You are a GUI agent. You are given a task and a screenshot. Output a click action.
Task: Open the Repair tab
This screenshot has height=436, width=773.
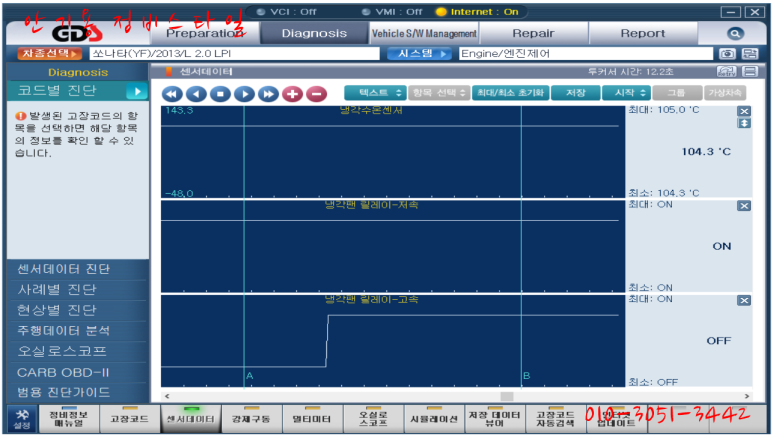533,33
